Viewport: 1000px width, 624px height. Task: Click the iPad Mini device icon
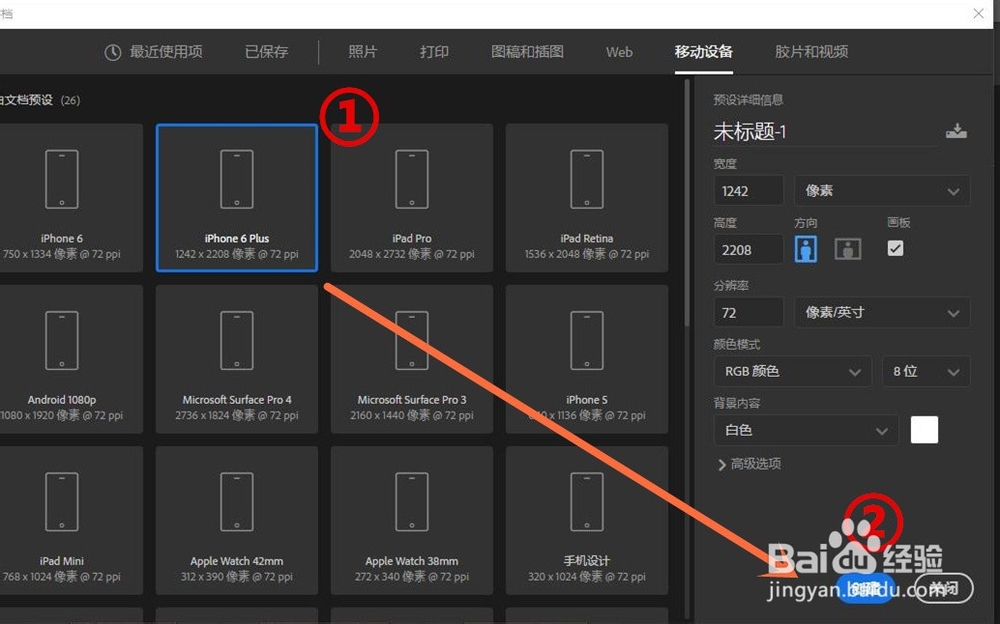point(62,502)
